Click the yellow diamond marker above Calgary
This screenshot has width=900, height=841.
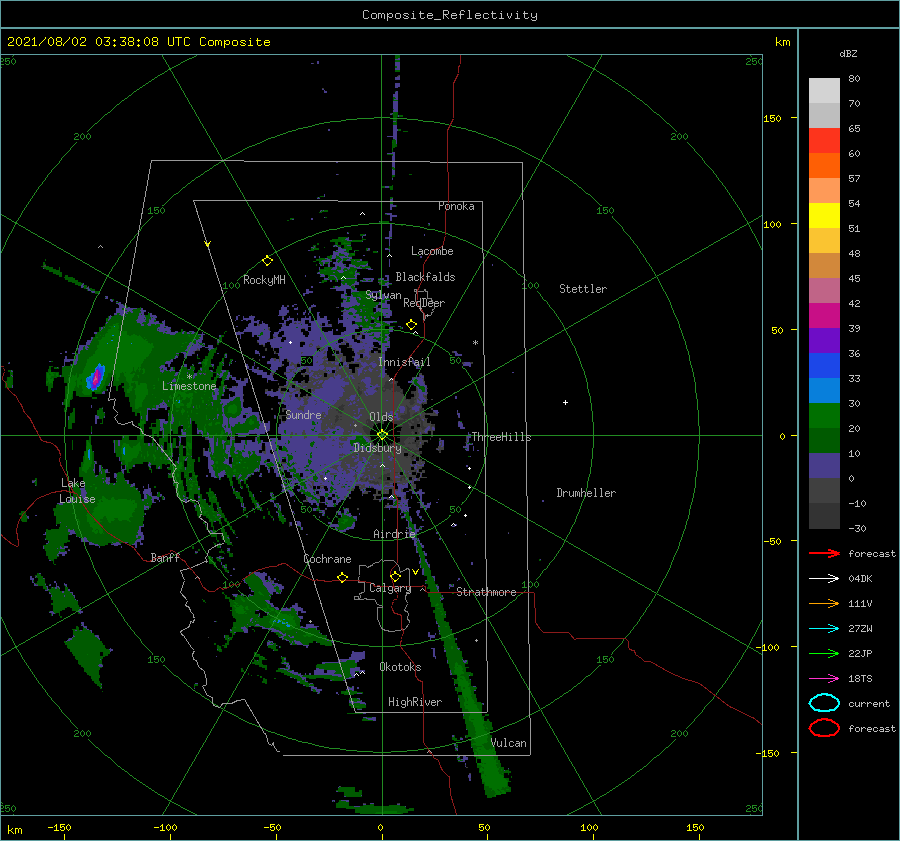395,576
